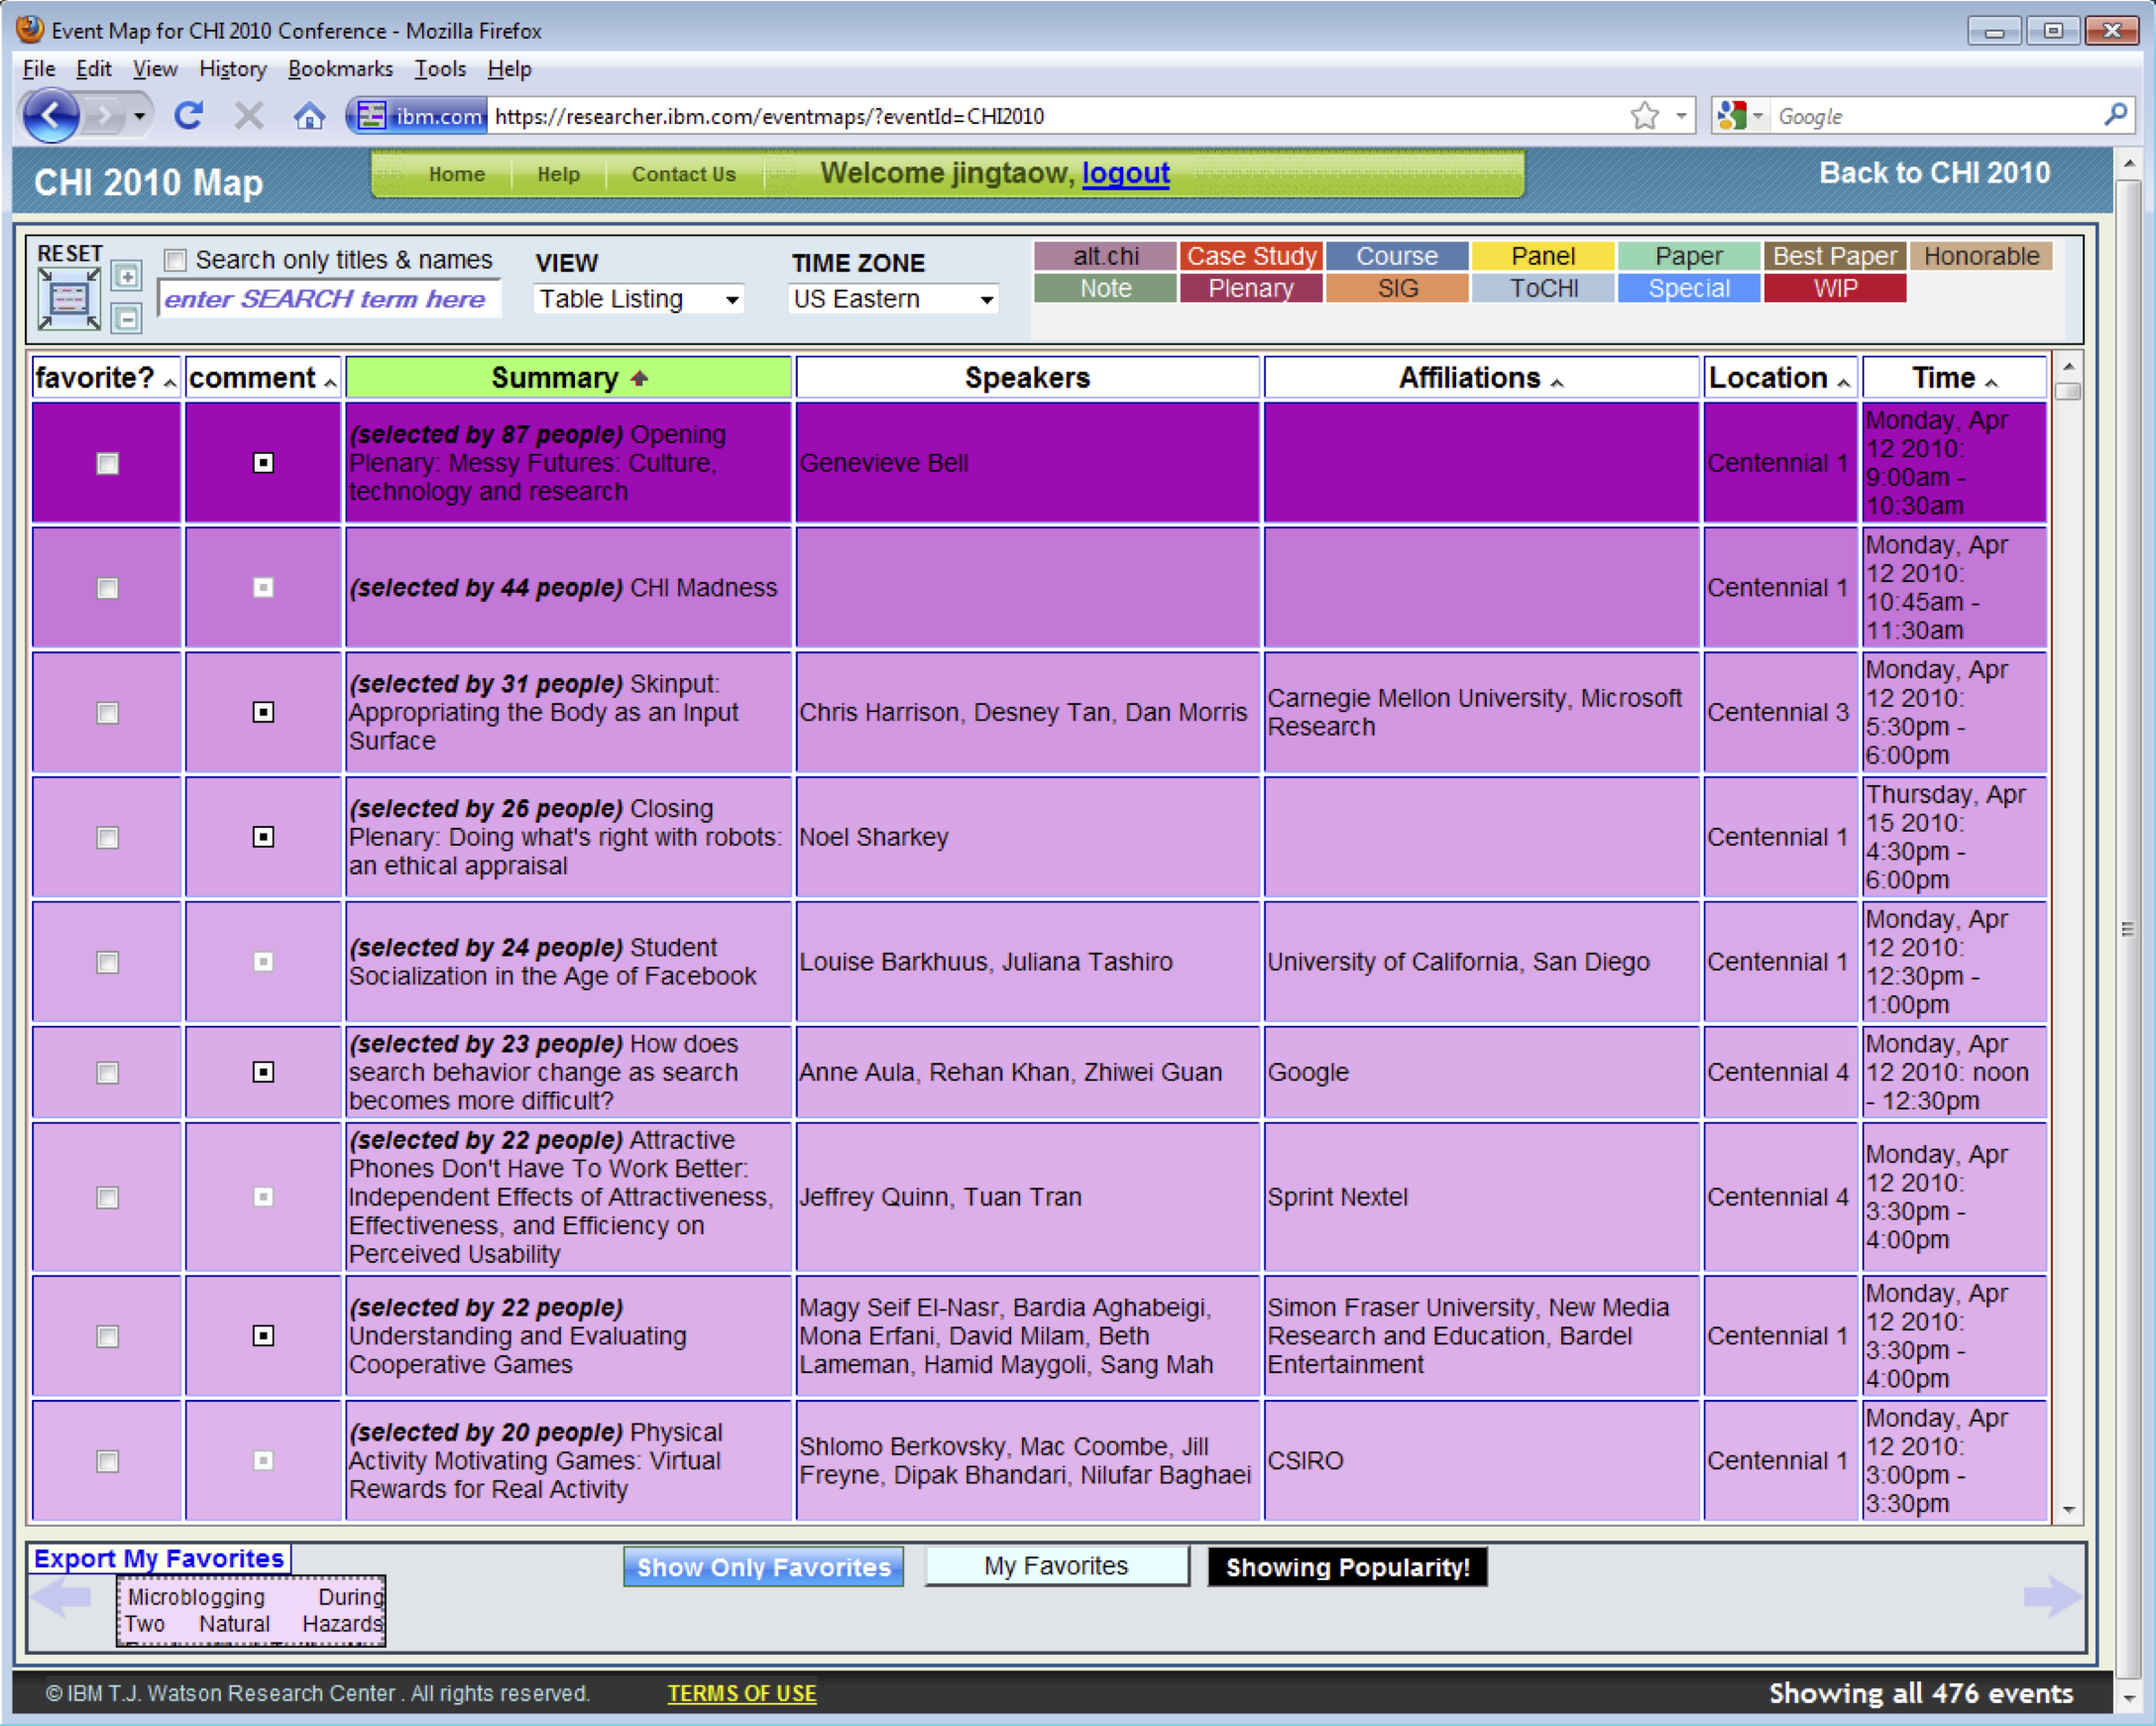Filter by the Case Study color tag
The width and height of the screenshot is (2156, 1726).
click(x=1251, y=256)
